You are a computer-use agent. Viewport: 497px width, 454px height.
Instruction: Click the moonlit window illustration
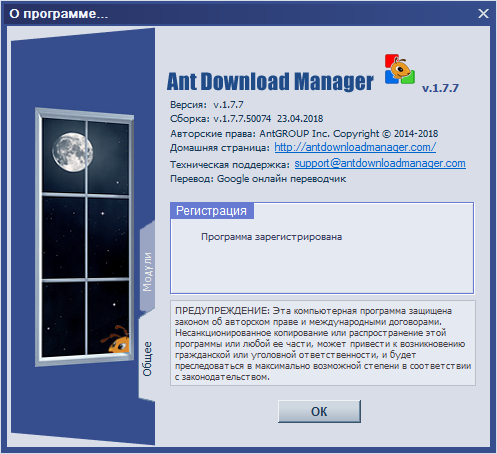tap(85, 237)
